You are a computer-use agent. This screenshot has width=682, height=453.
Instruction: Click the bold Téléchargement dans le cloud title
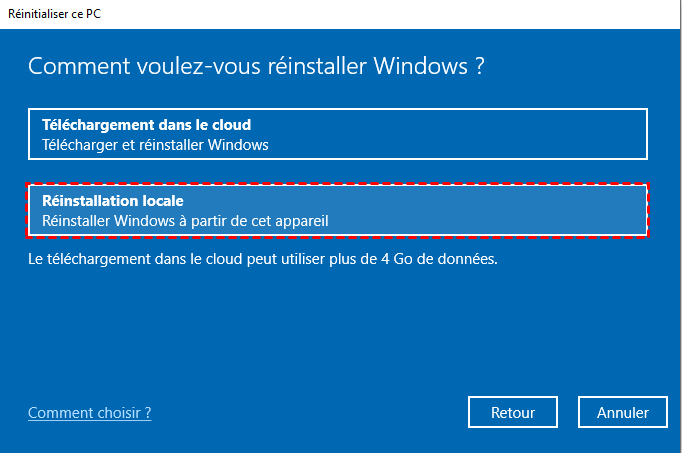tap(146, 125)
